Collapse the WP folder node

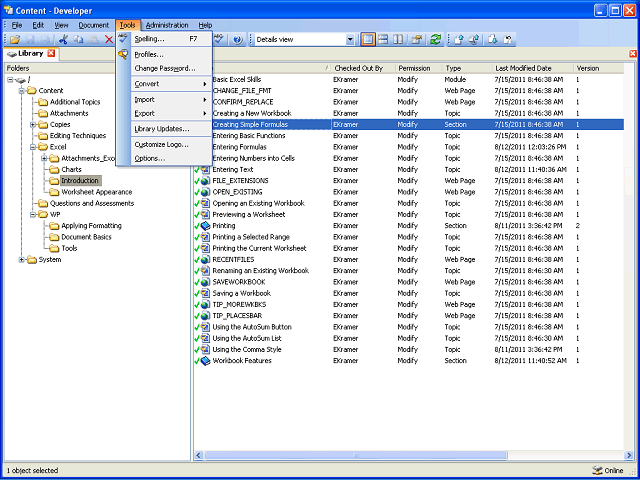click(33, 214)
